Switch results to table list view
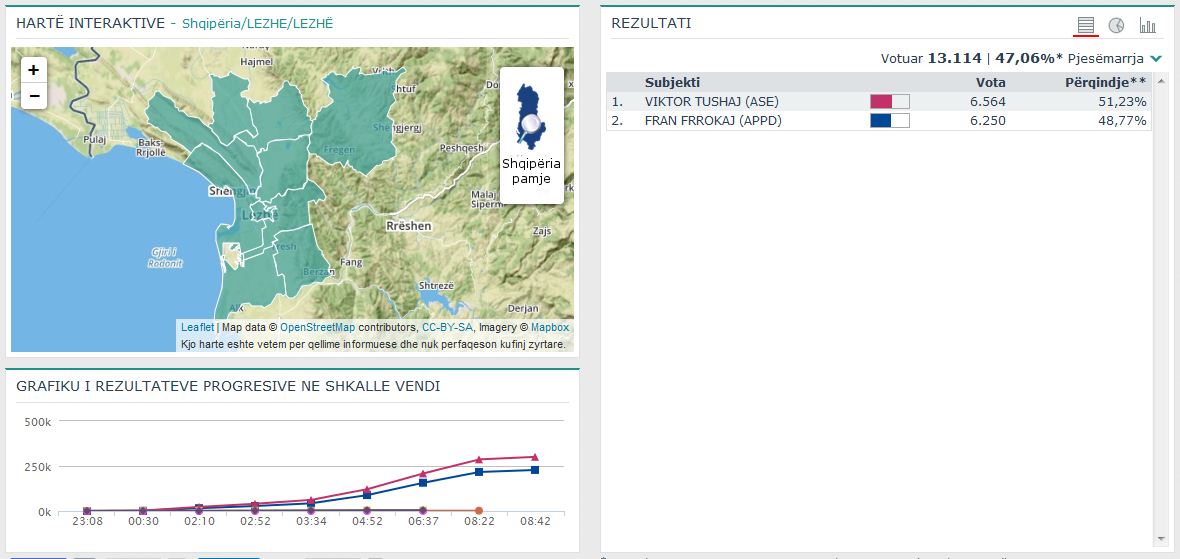Image resolution: width=1180 pixels, height=559 pixels. pos(1086,25)
